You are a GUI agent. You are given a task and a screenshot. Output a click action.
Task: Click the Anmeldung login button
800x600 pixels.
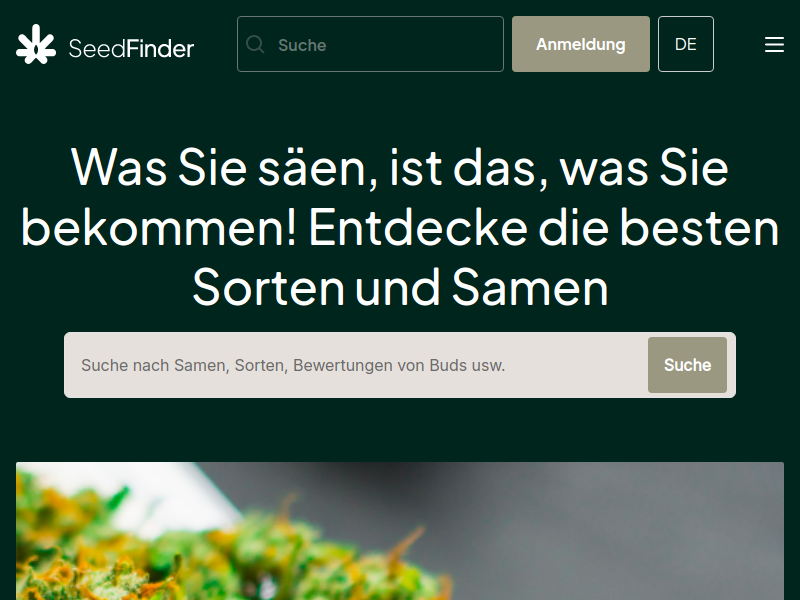pos(581,44)
